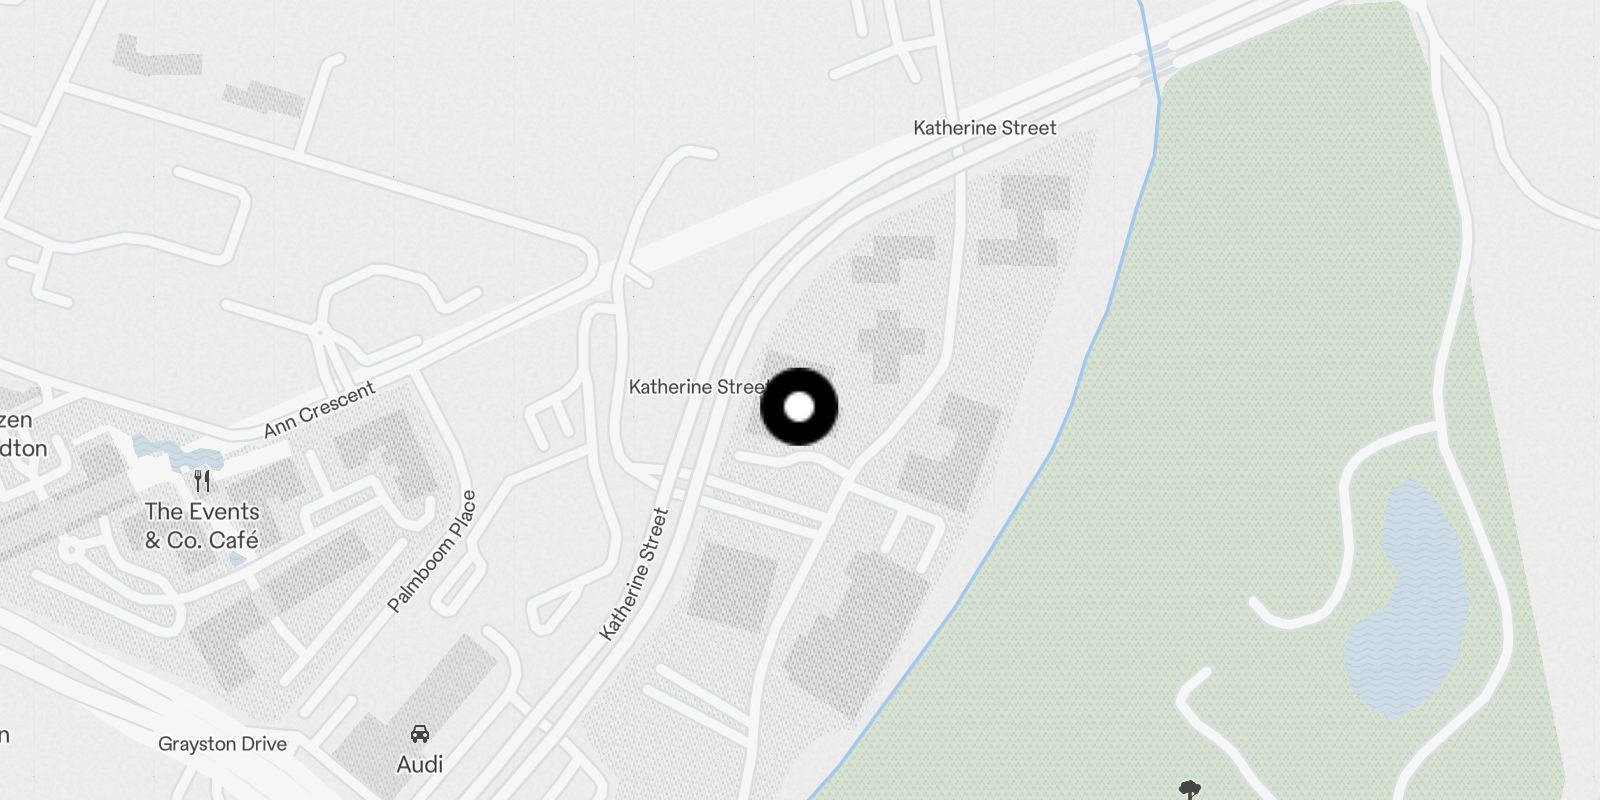Tap the car icon above Audi
Screen dimensions: 1600x800
[420, 735]
